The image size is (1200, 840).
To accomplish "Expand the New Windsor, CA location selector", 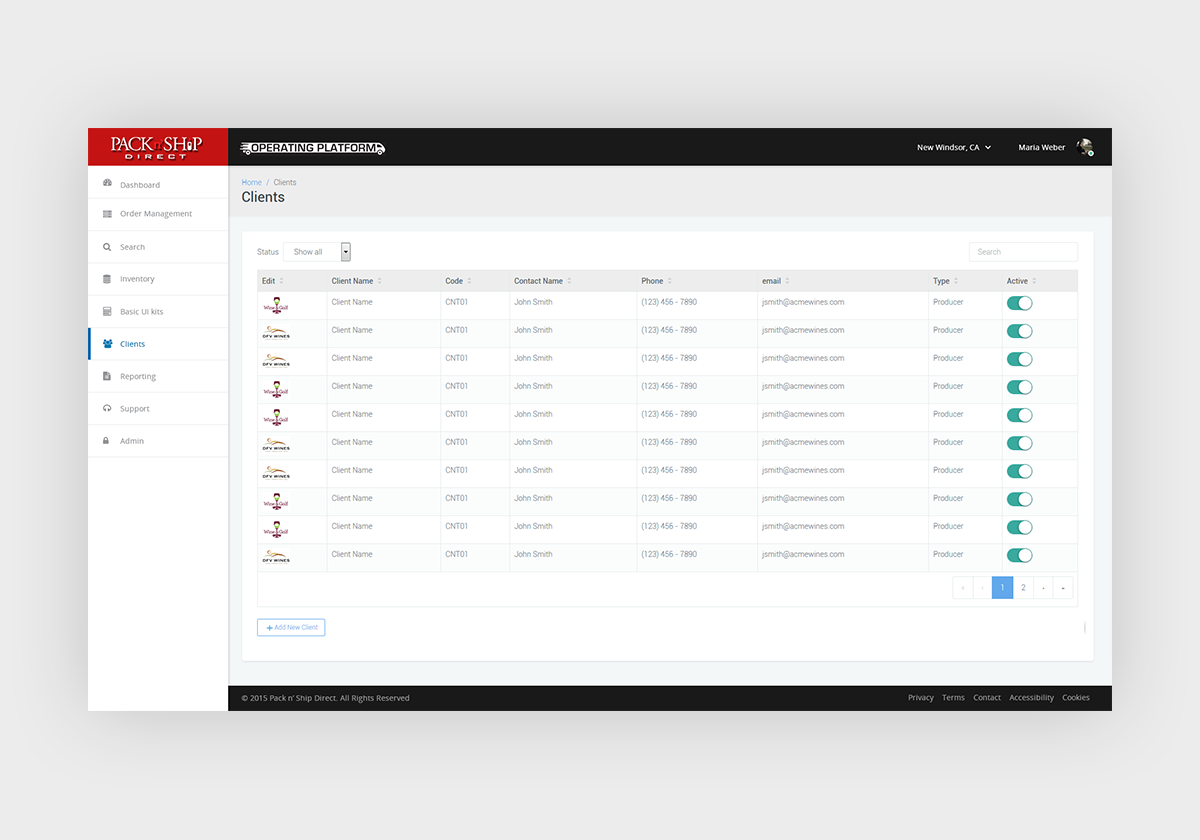I will (x=953, y=148).
